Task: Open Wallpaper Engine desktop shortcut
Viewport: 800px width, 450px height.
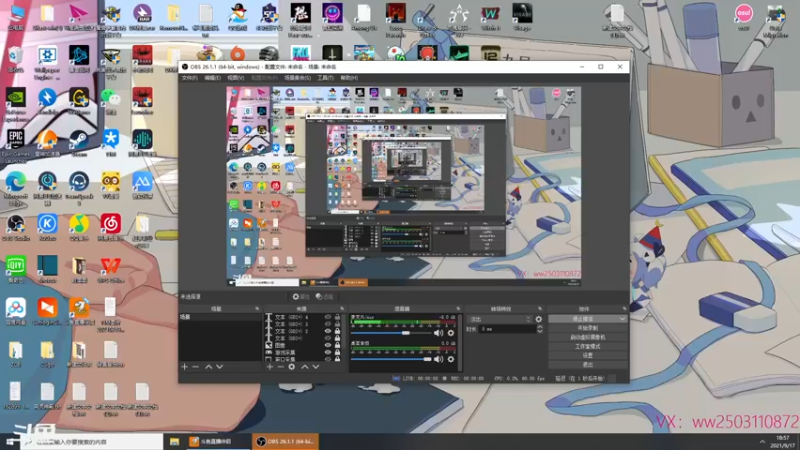Action: point(47,62)
